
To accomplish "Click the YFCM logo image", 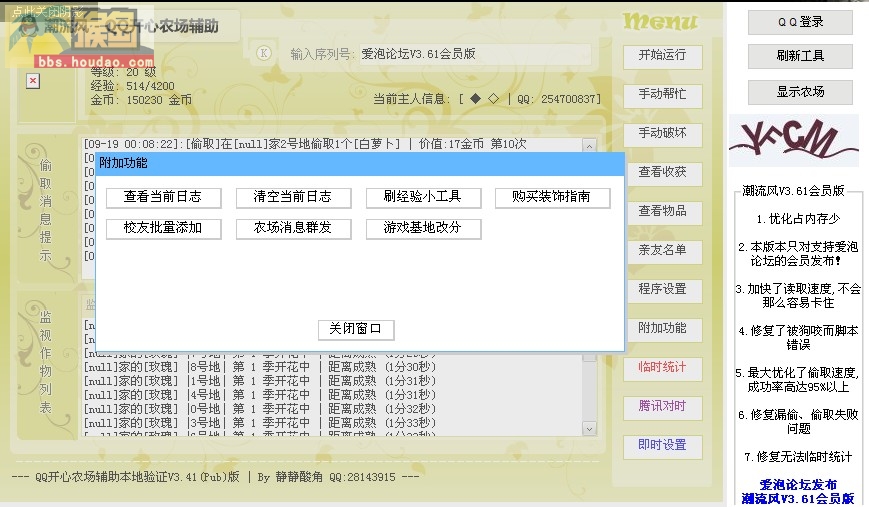I will 794,141.
